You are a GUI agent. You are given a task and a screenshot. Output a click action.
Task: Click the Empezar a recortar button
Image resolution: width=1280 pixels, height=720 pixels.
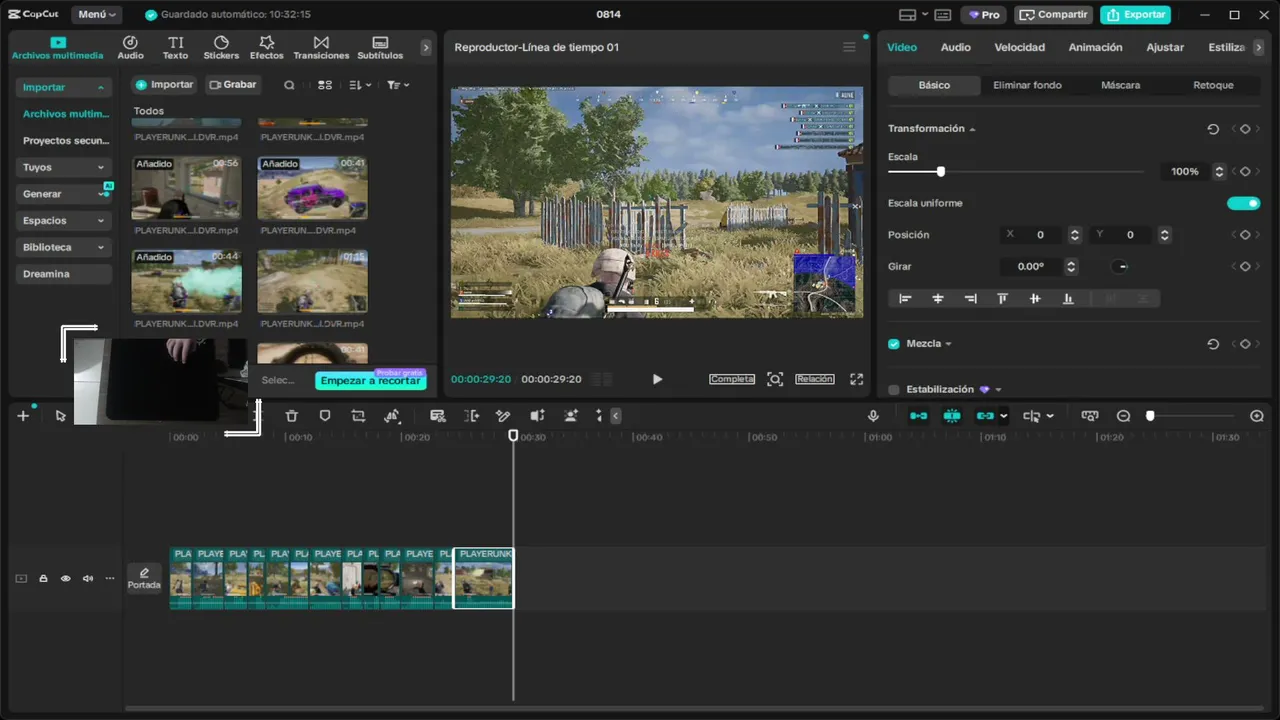tap(371, 380)
